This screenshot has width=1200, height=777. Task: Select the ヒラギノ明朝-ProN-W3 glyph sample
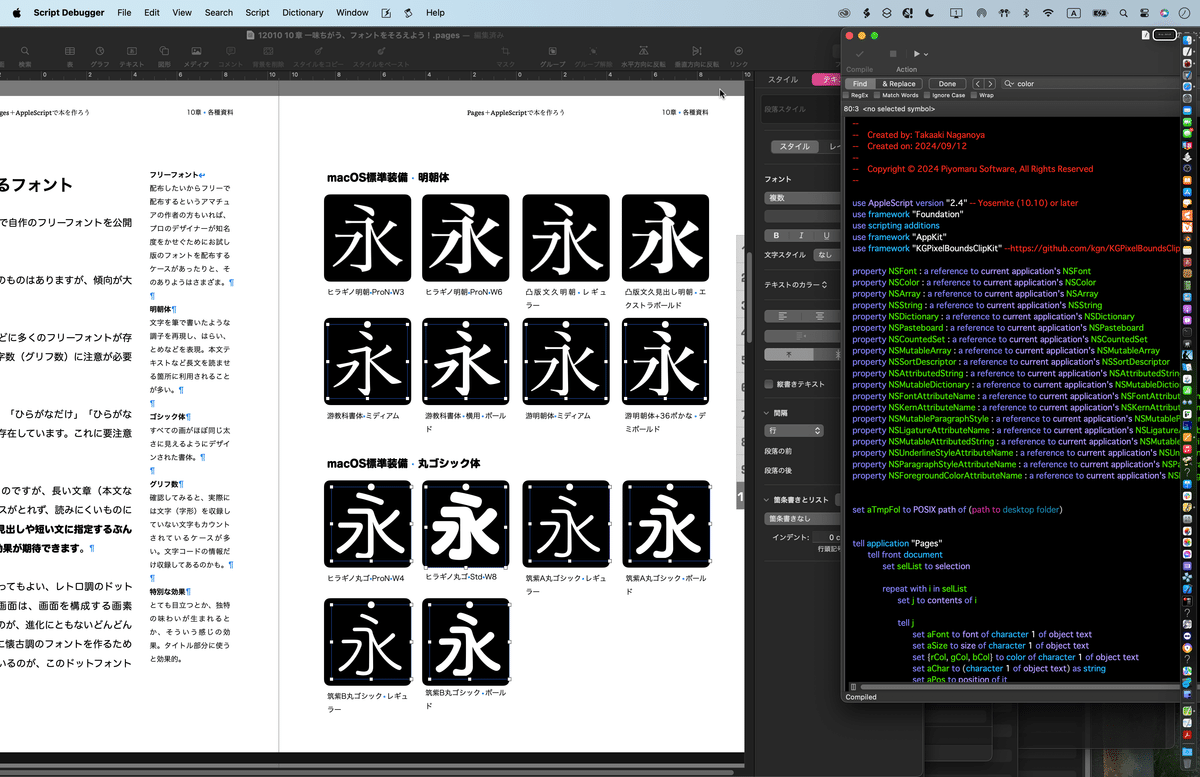(x=367, y=238)
